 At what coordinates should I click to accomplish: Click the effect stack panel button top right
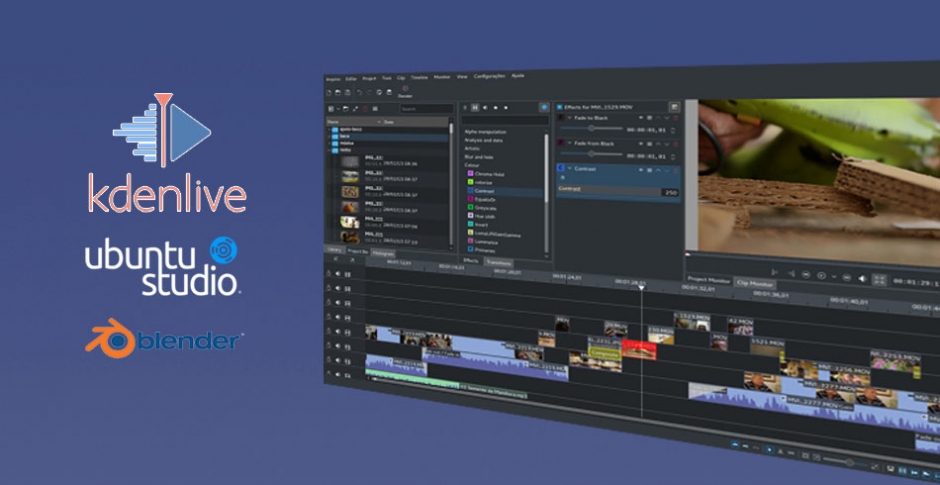(x=674, y=107)
